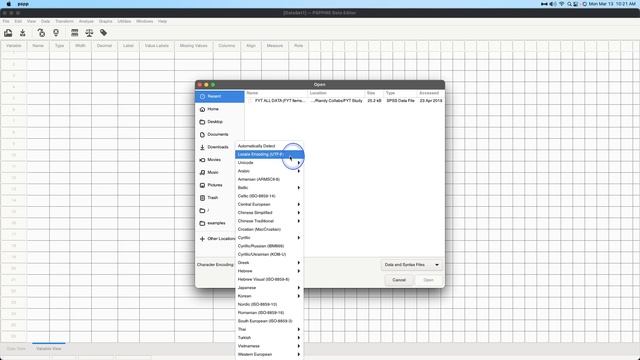Click the Apple menu icon
Screen dimensions: 640x360
pyautogui.click(x=9, y=4)
